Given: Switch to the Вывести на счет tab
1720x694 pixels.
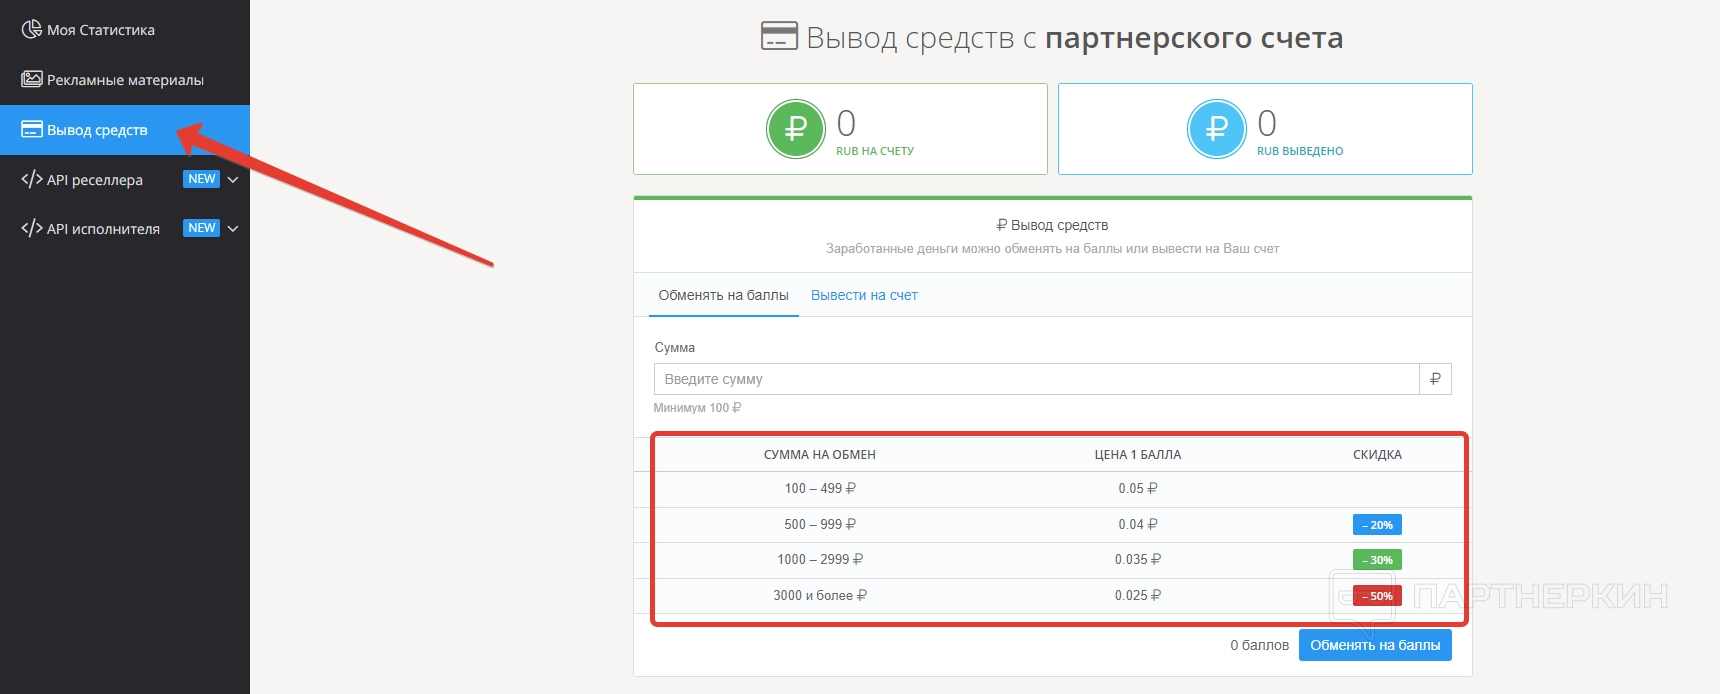Looking at the screenshot, I should (864, 295).
